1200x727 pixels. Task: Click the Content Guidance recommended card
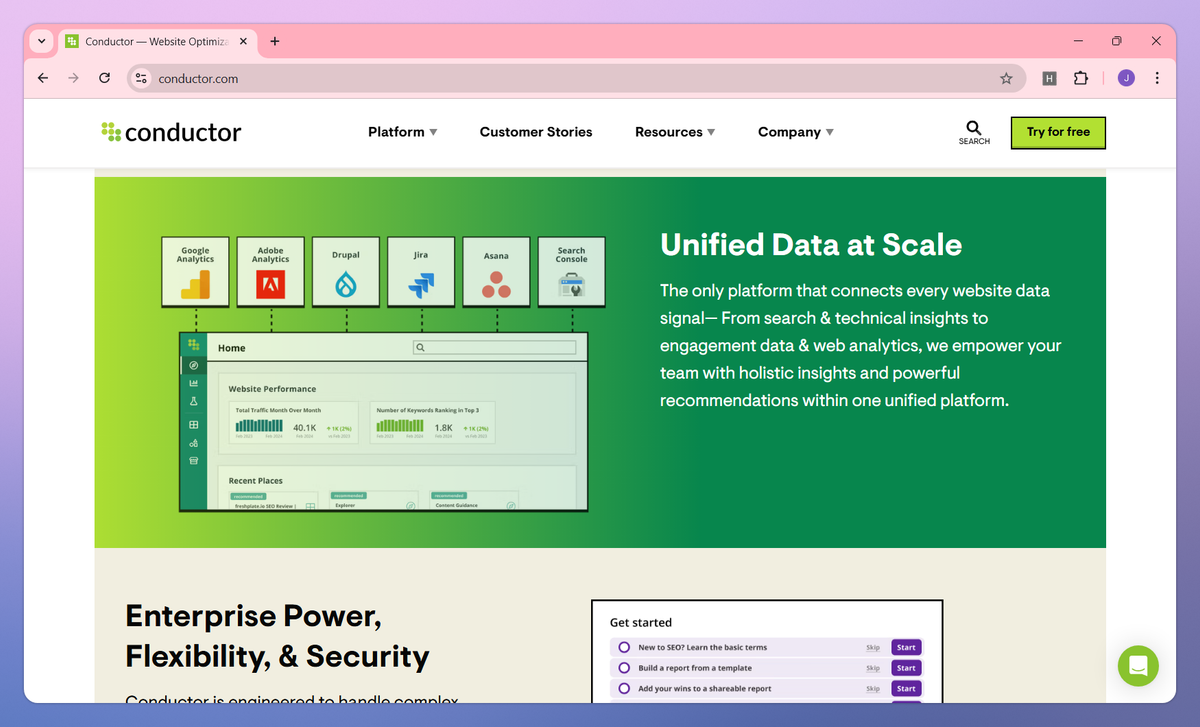(473, 500)
